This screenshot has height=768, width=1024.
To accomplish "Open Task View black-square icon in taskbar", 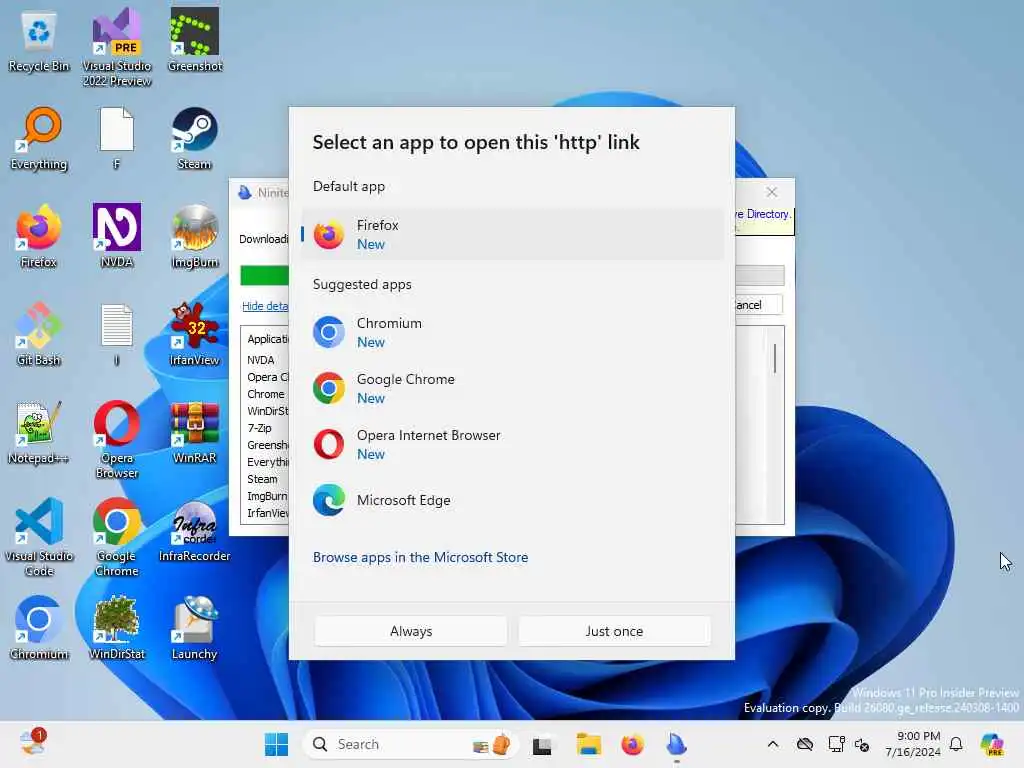I will coord(542,745).
